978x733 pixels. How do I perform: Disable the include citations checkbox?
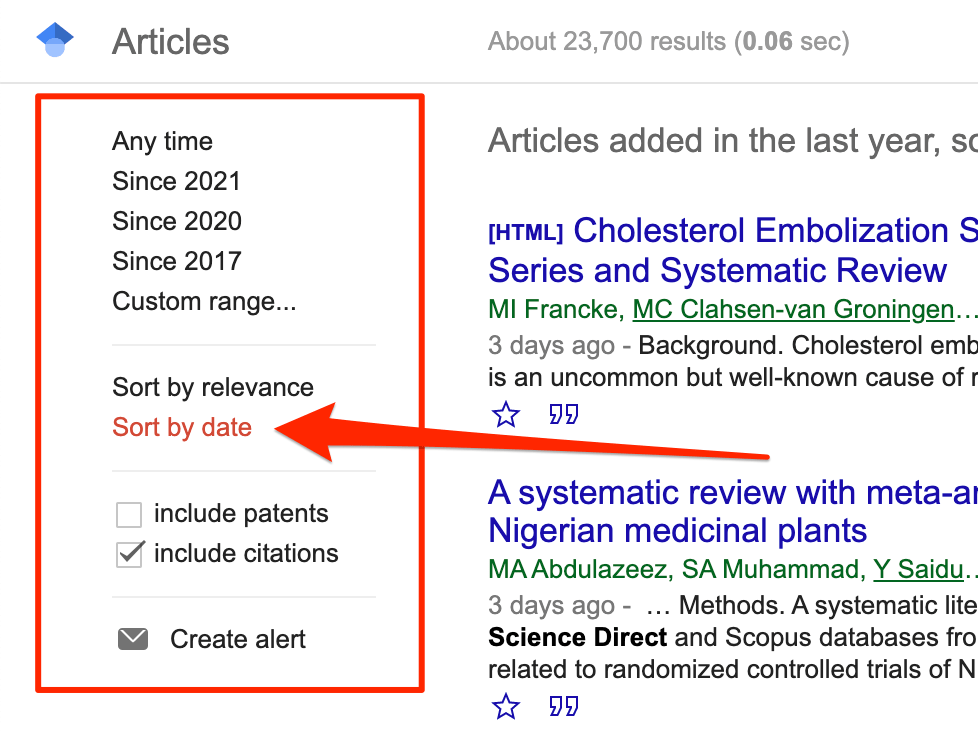point(127,553)
